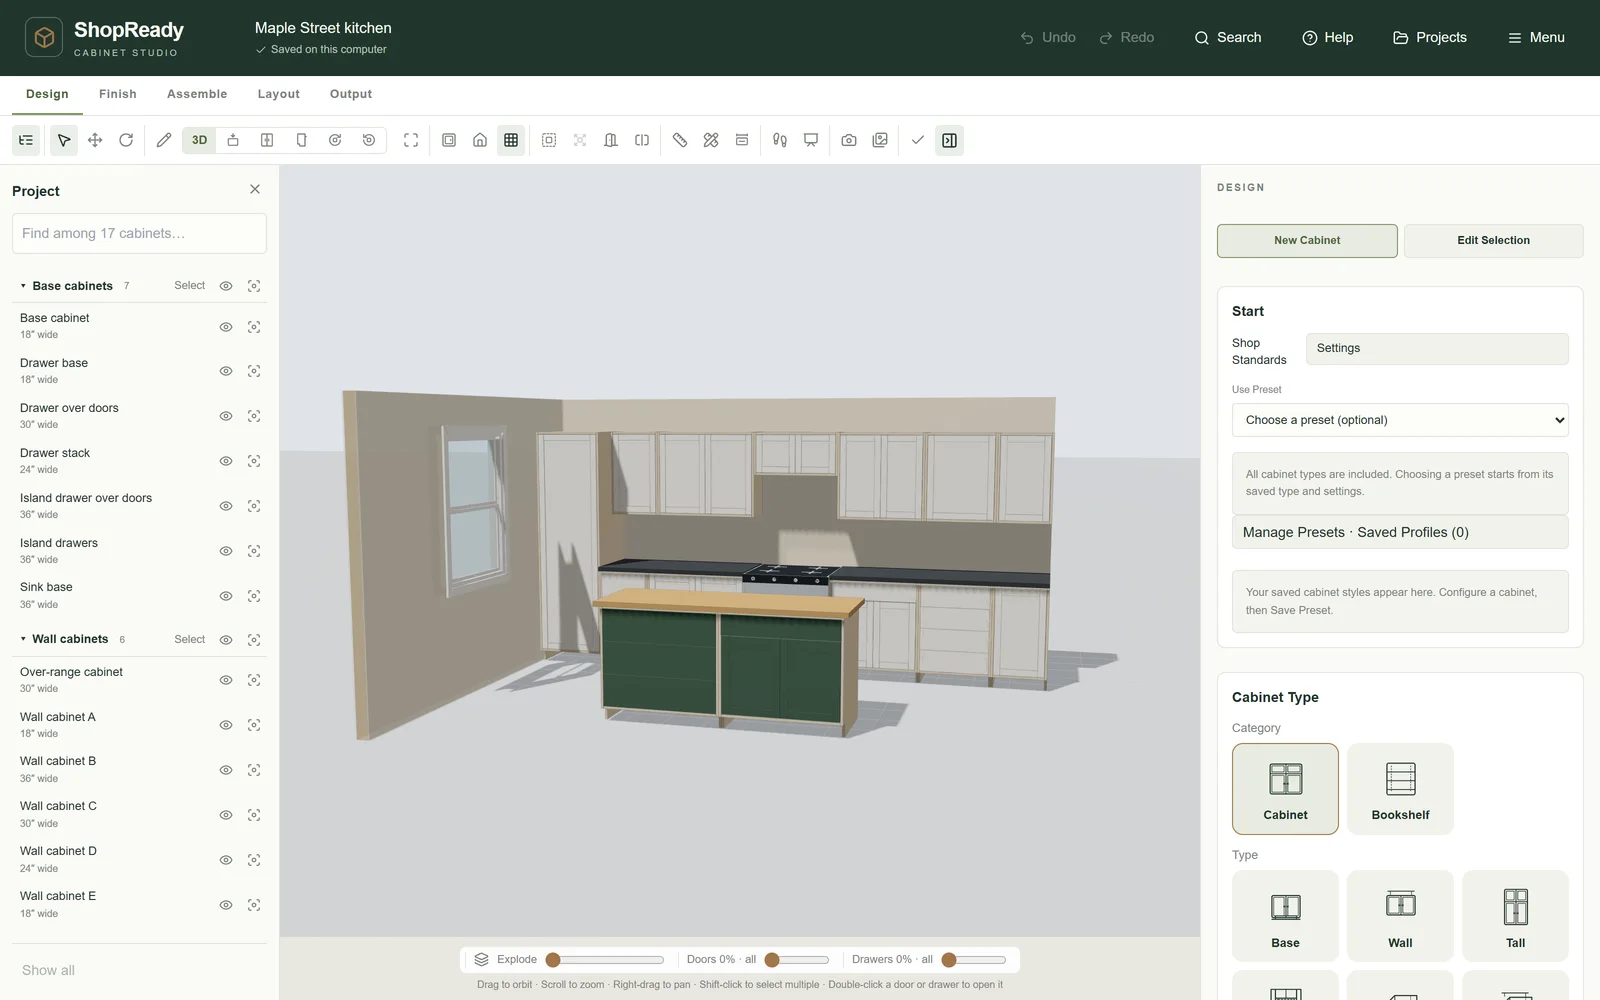Go to the Layout tab
Viewport: 1600px width, 1000px height.
pyautogui.click(x=279, y=94)
